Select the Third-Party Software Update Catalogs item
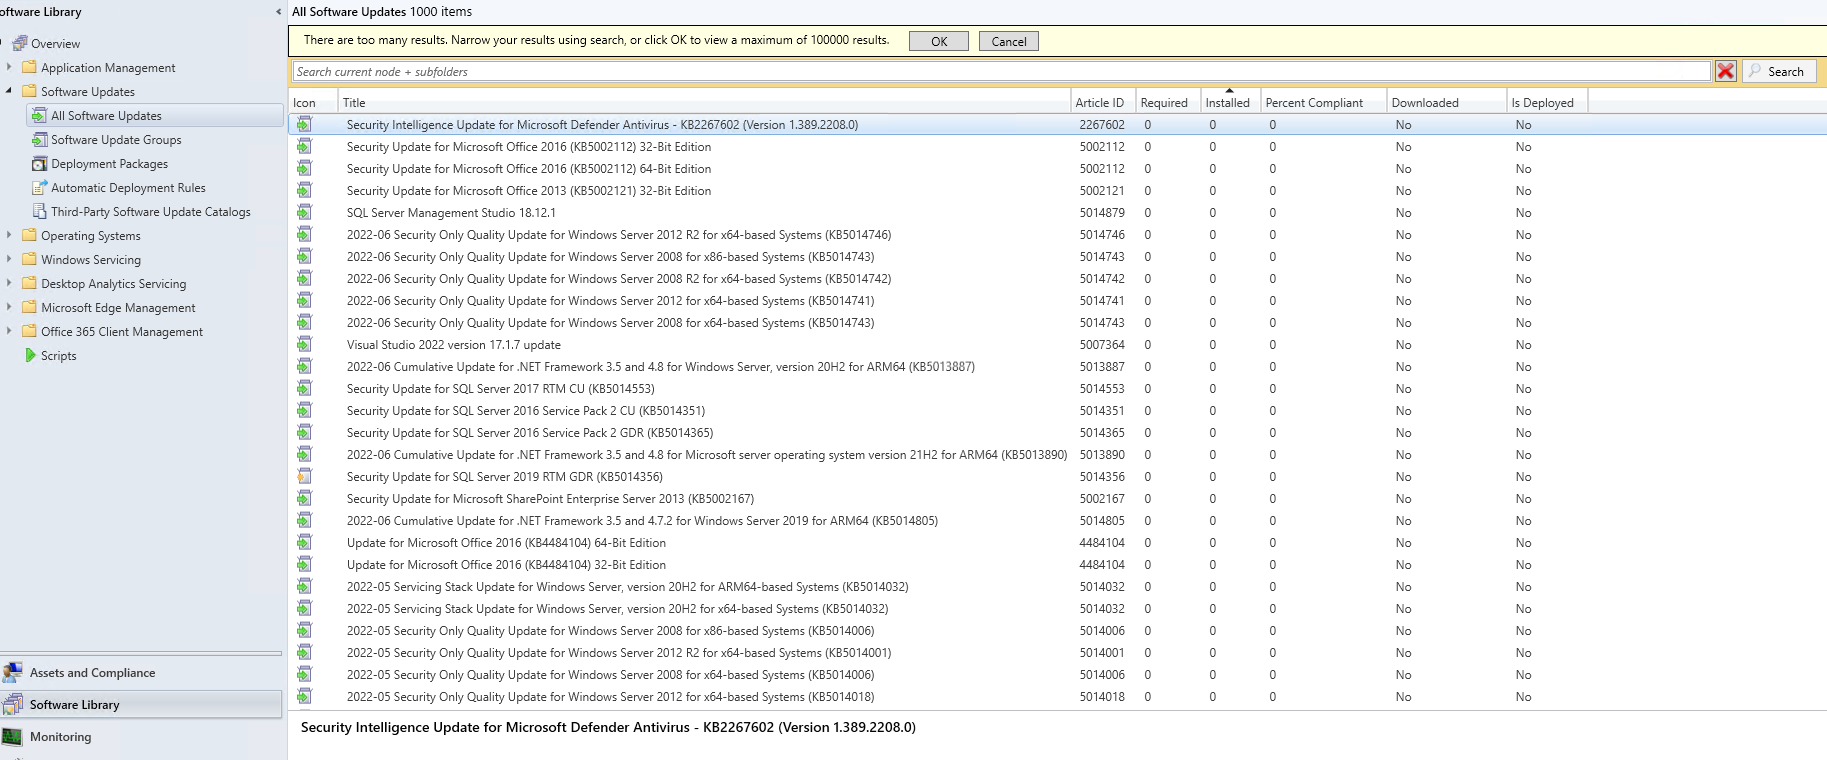Image resolution: width=1827 pixels, height=760 pixels. (151, 211)
